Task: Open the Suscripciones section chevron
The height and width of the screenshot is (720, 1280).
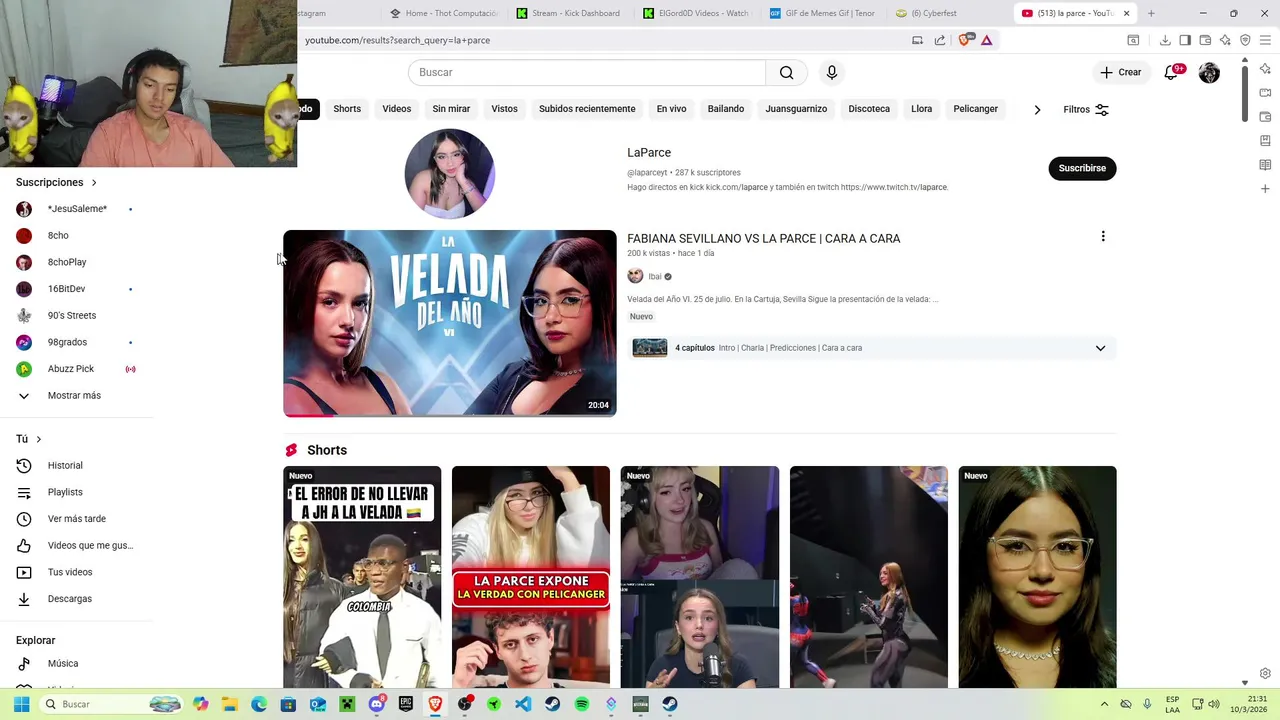Action: click(94, 183)
